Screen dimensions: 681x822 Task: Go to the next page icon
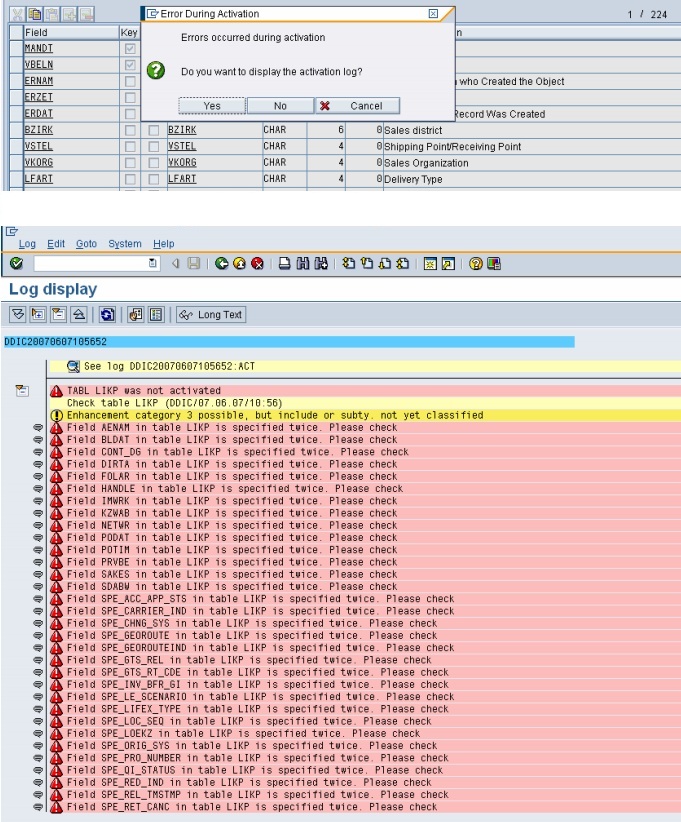[x=385, y=263]
